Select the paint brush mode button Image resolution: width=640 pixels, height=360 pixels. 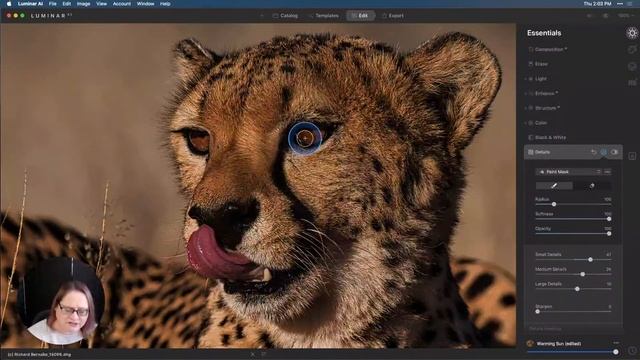click(x=554, y=186)
